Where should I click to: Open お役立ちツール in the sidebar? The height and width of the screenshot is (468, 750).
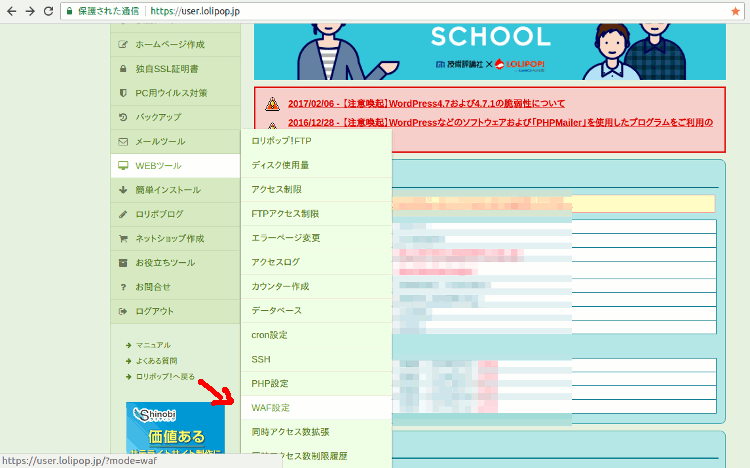(175, 263)
